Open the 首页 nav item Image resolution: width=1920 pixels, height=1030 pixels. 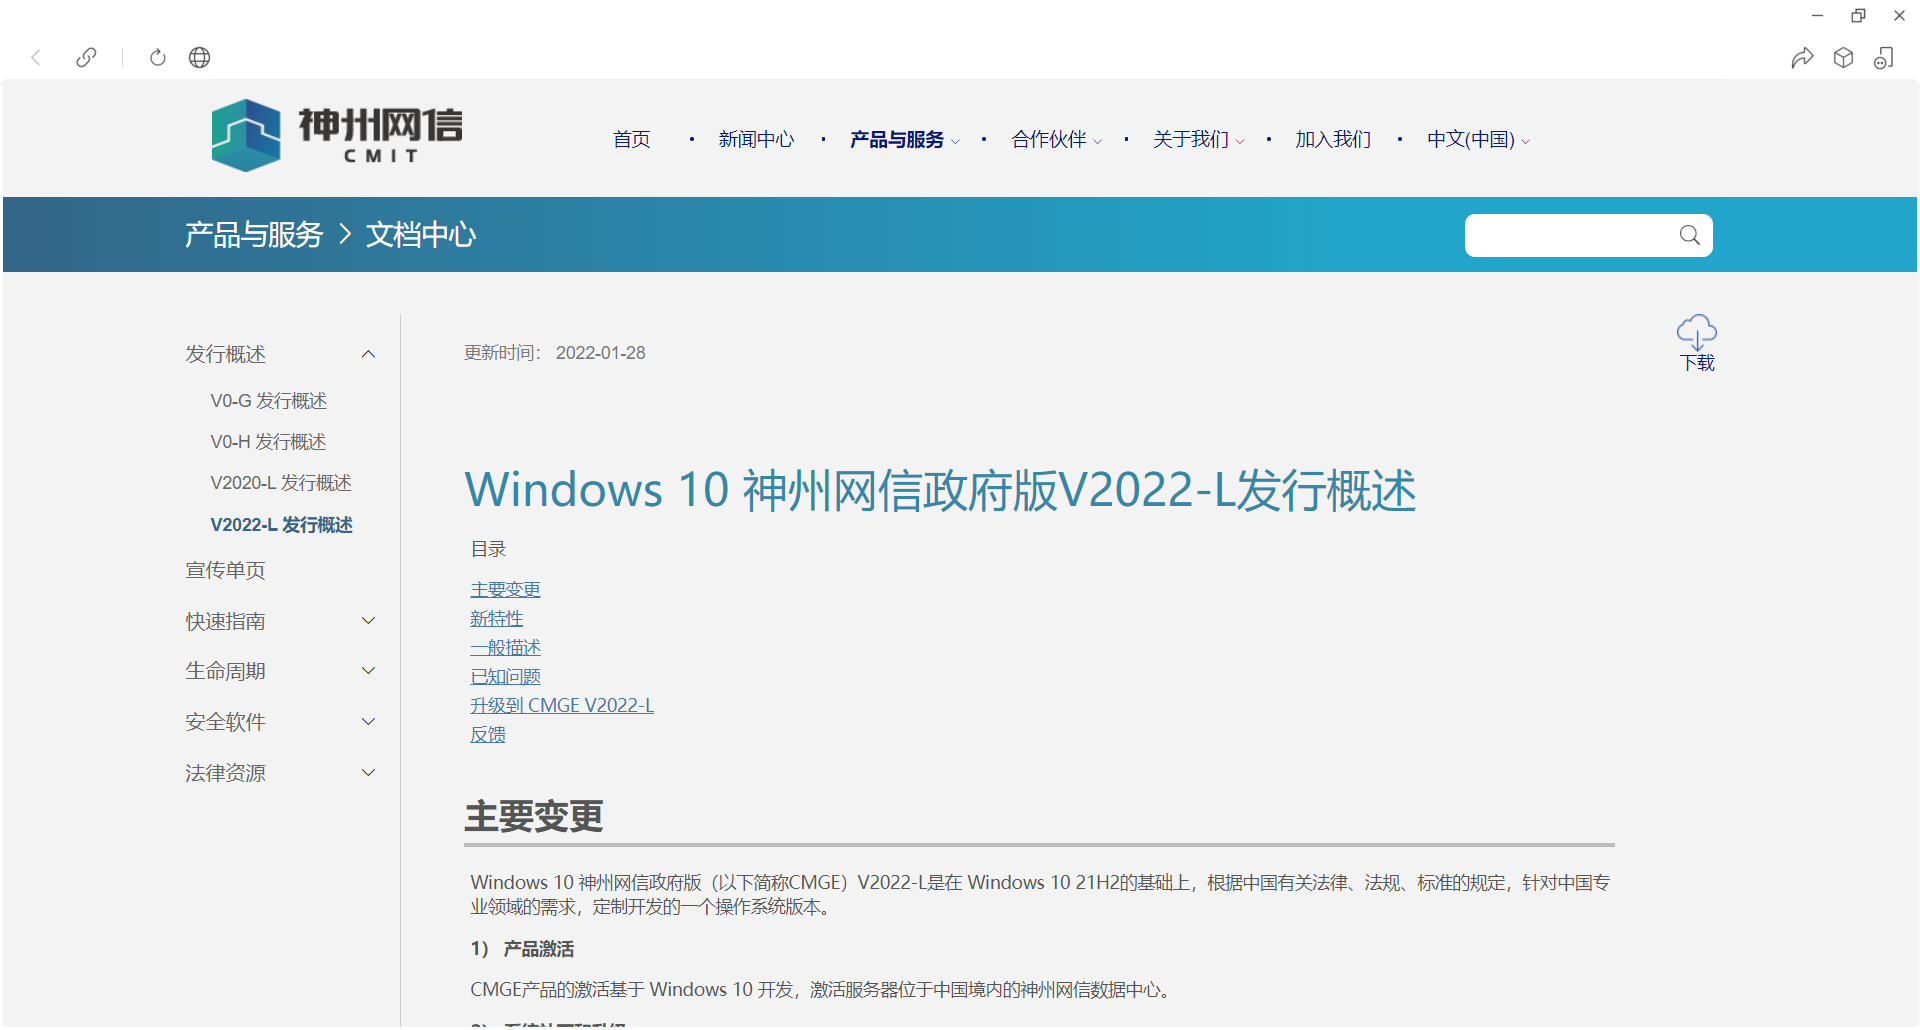pos(632,139)
